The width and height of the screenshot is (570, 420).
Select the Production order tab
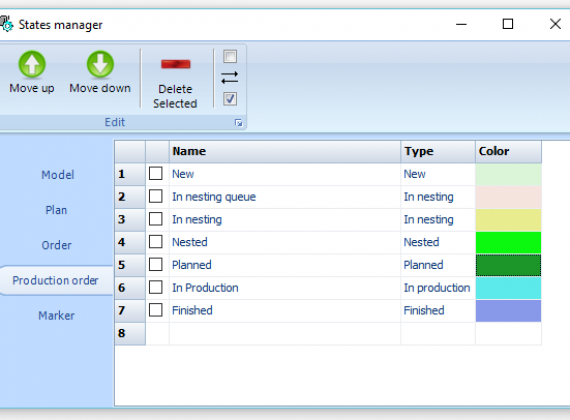pos(55,280)
